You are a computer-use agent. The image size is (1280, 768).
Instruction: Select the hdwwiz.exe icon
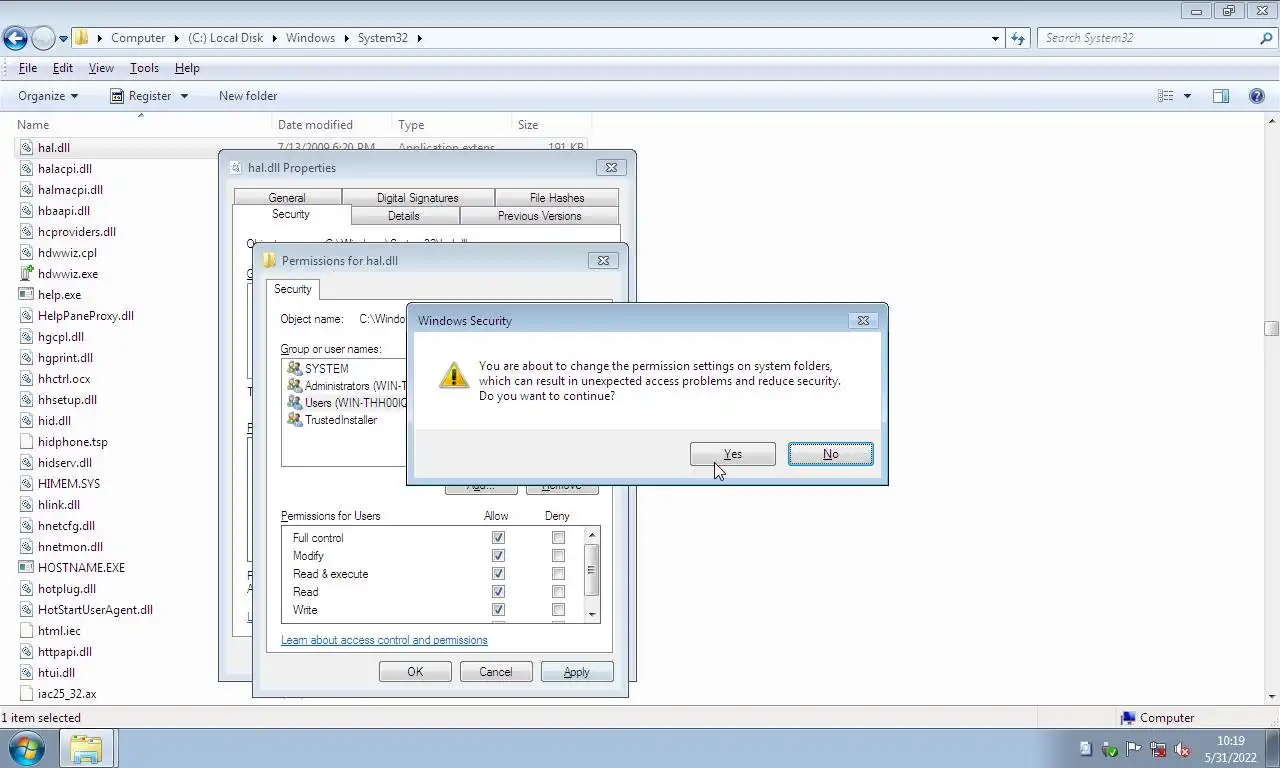[x=27, y=274]
